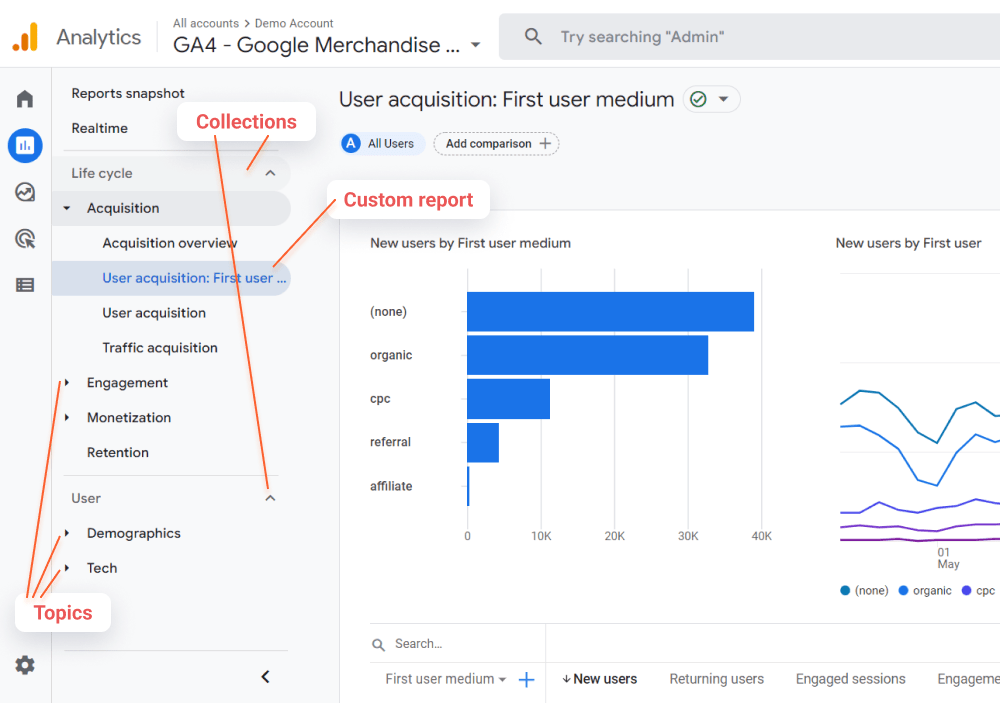Select User acquisition: First user report
The height and width of the screenshot is (703, 1000).
171,278
